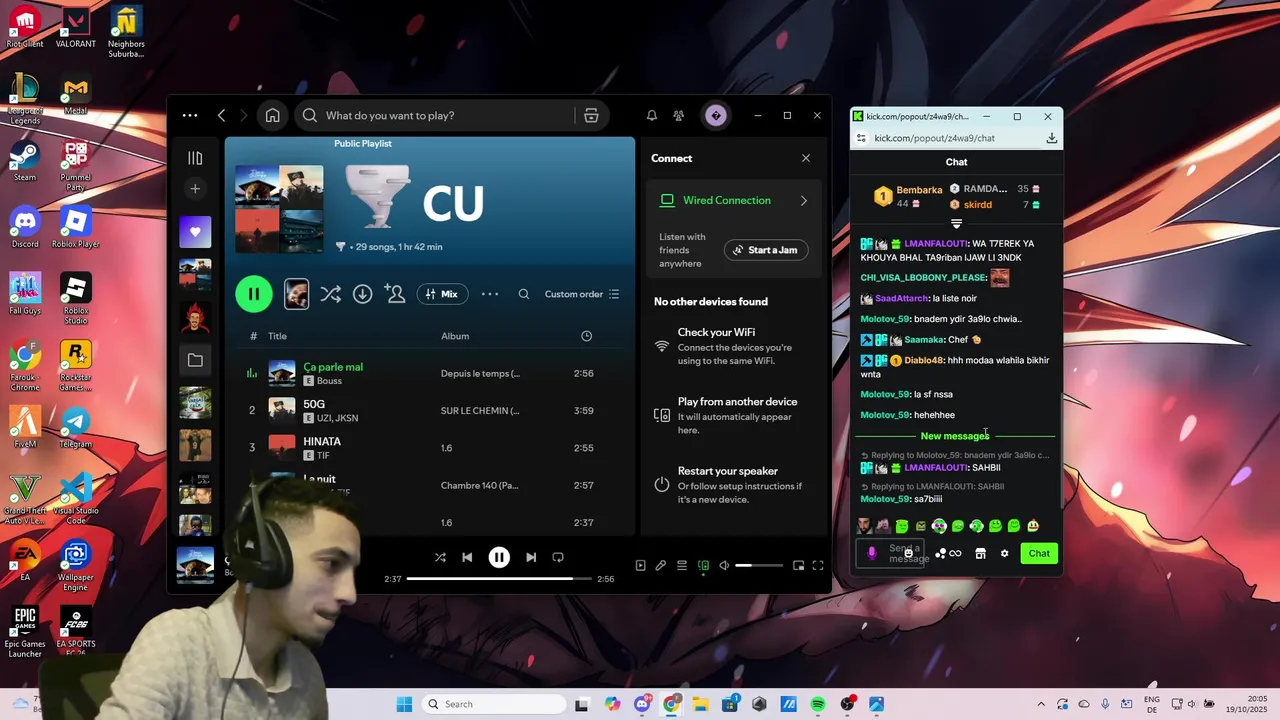
Task: Collapse Your Library sidebar
Action: point(195,158)
